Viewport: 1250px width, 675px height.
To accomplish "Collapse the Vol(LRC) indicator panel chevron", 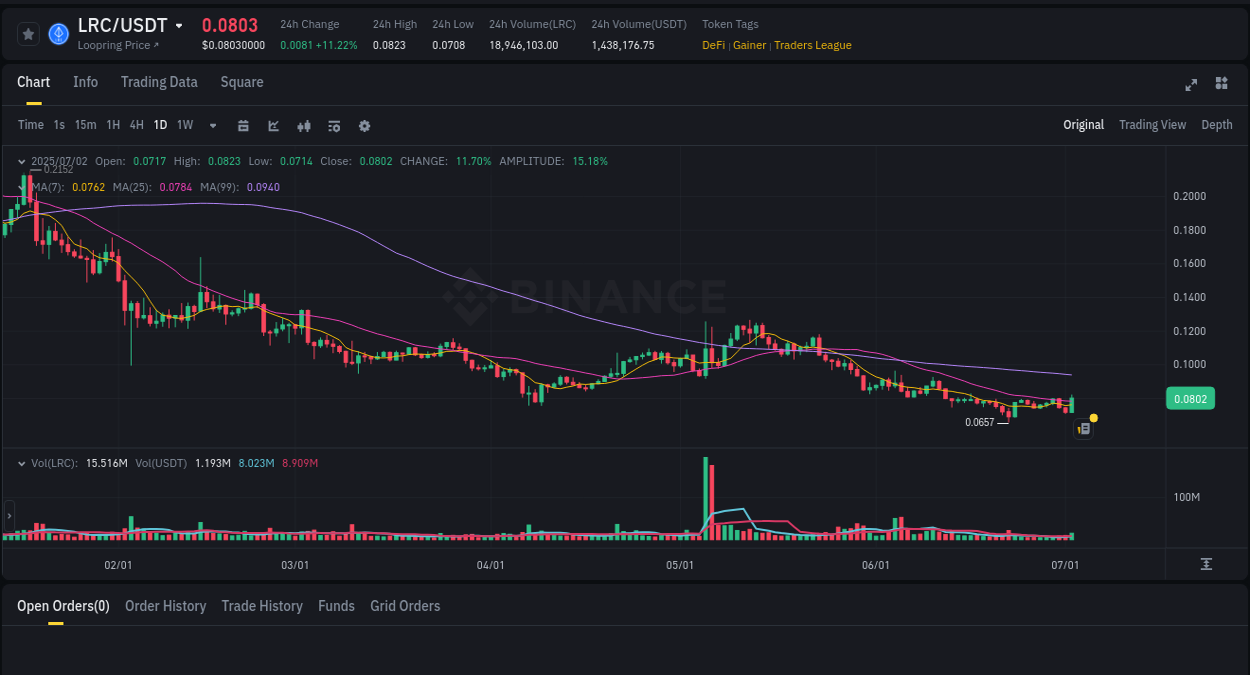I will tap(22, 462).
